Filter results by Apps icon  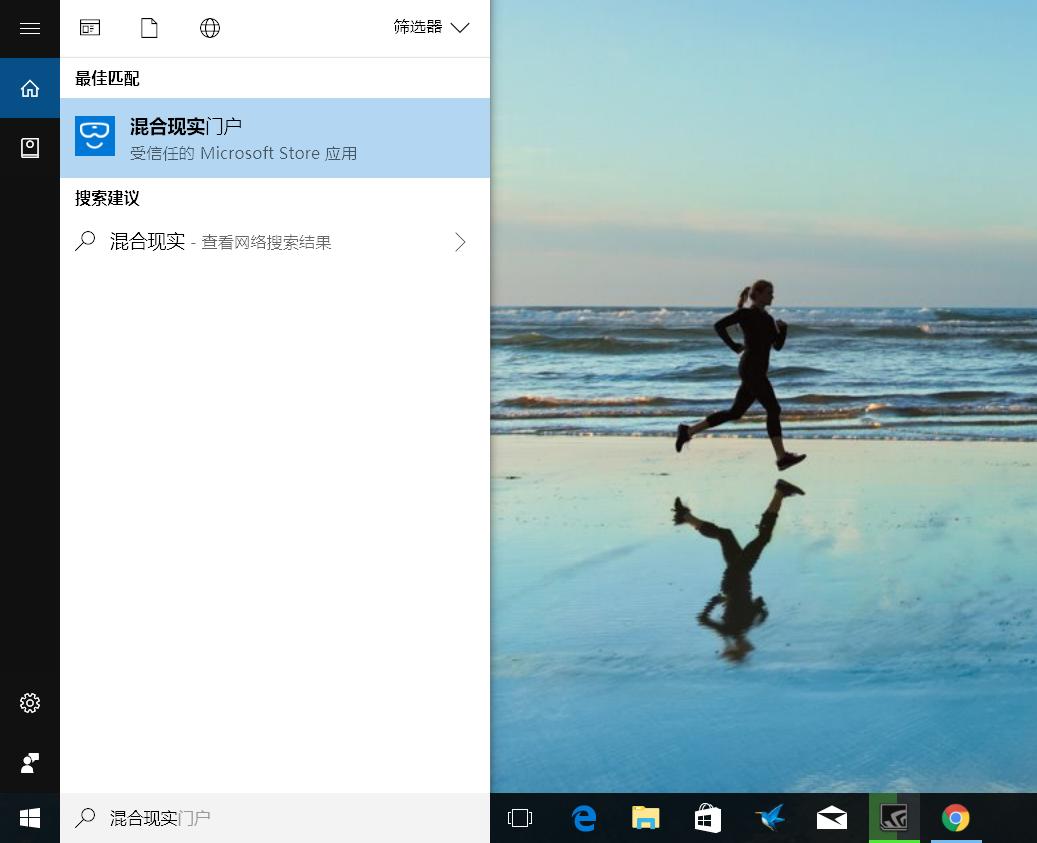click(x=90, y=28)
